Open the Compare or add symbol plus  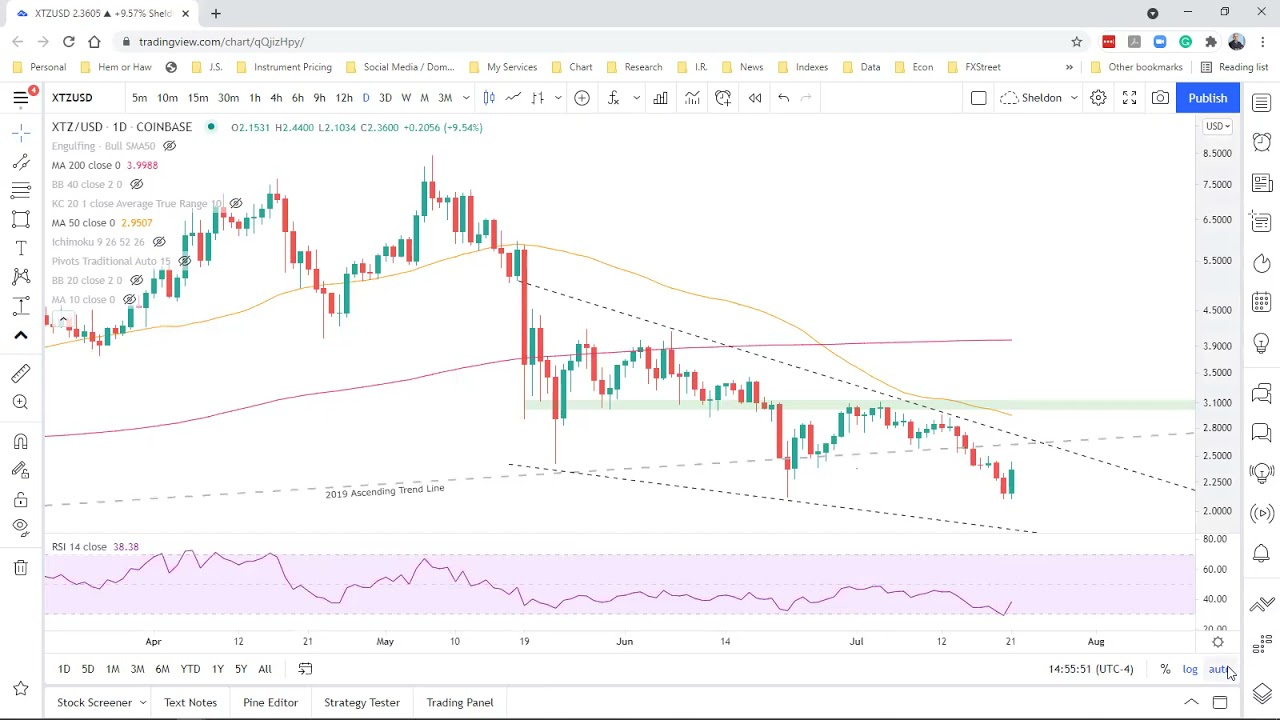coord(582,97)
